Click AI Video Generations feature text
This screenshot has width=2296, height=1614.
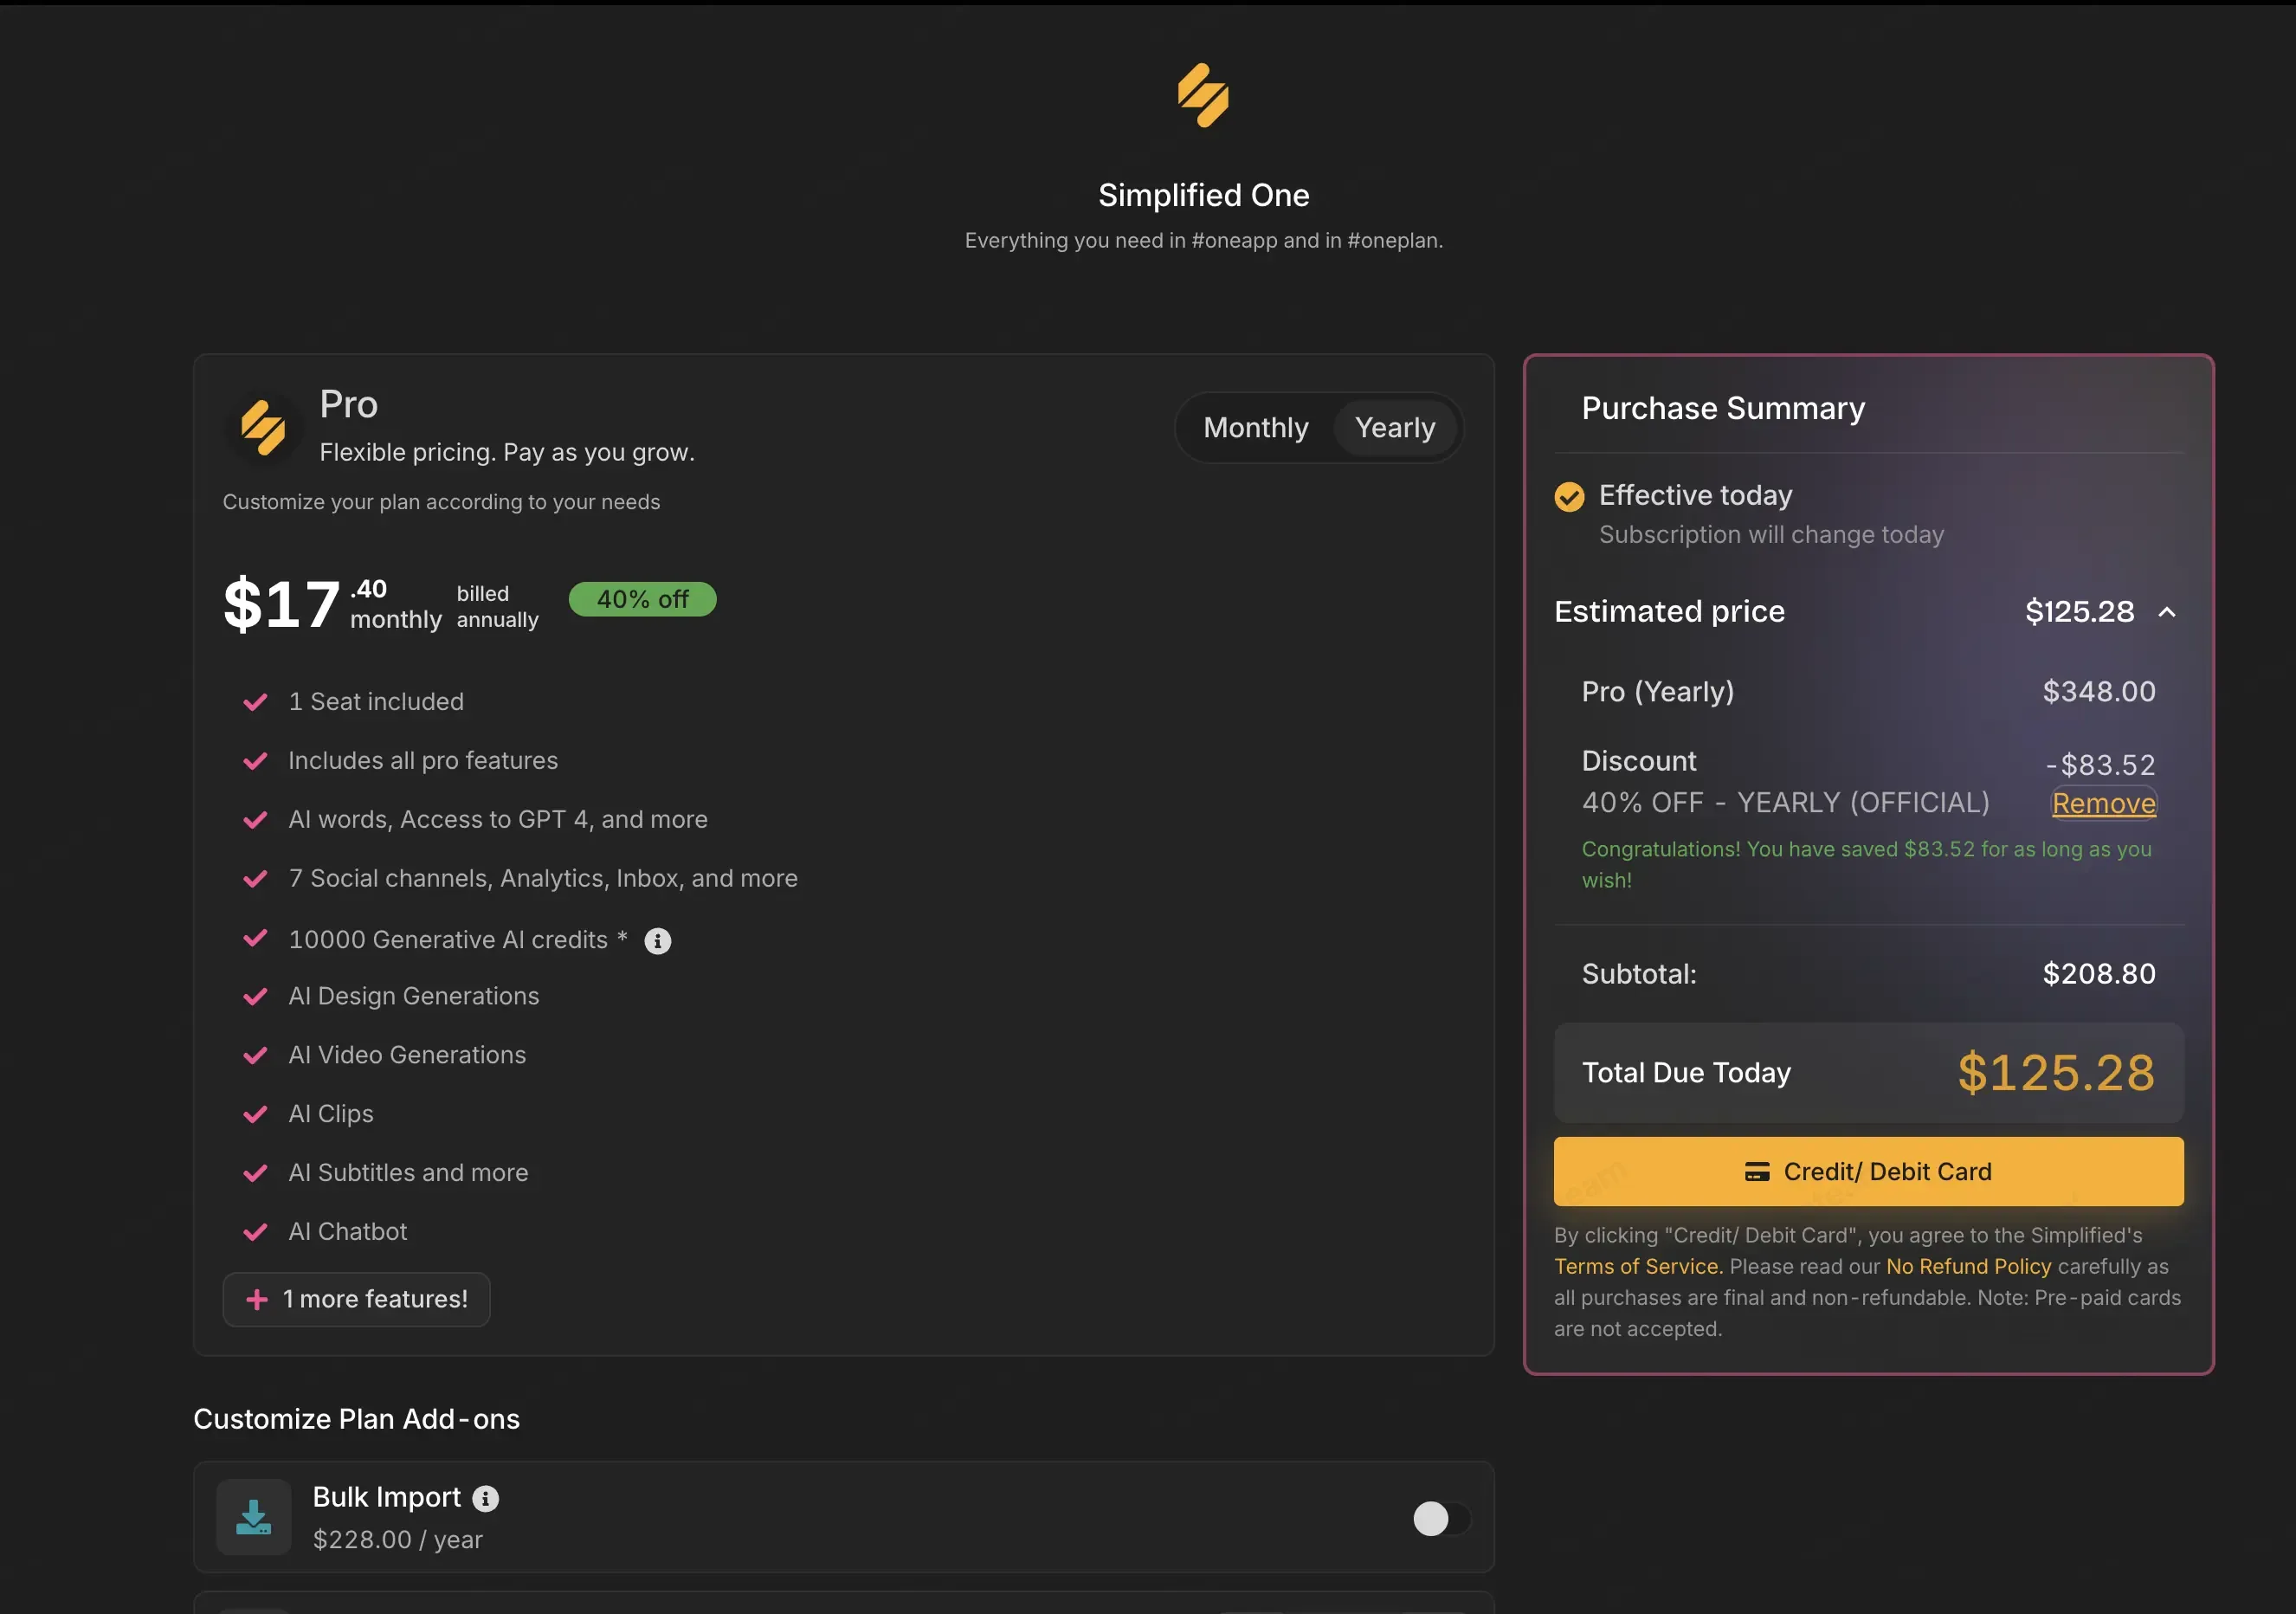click(x=407, y=1055)
